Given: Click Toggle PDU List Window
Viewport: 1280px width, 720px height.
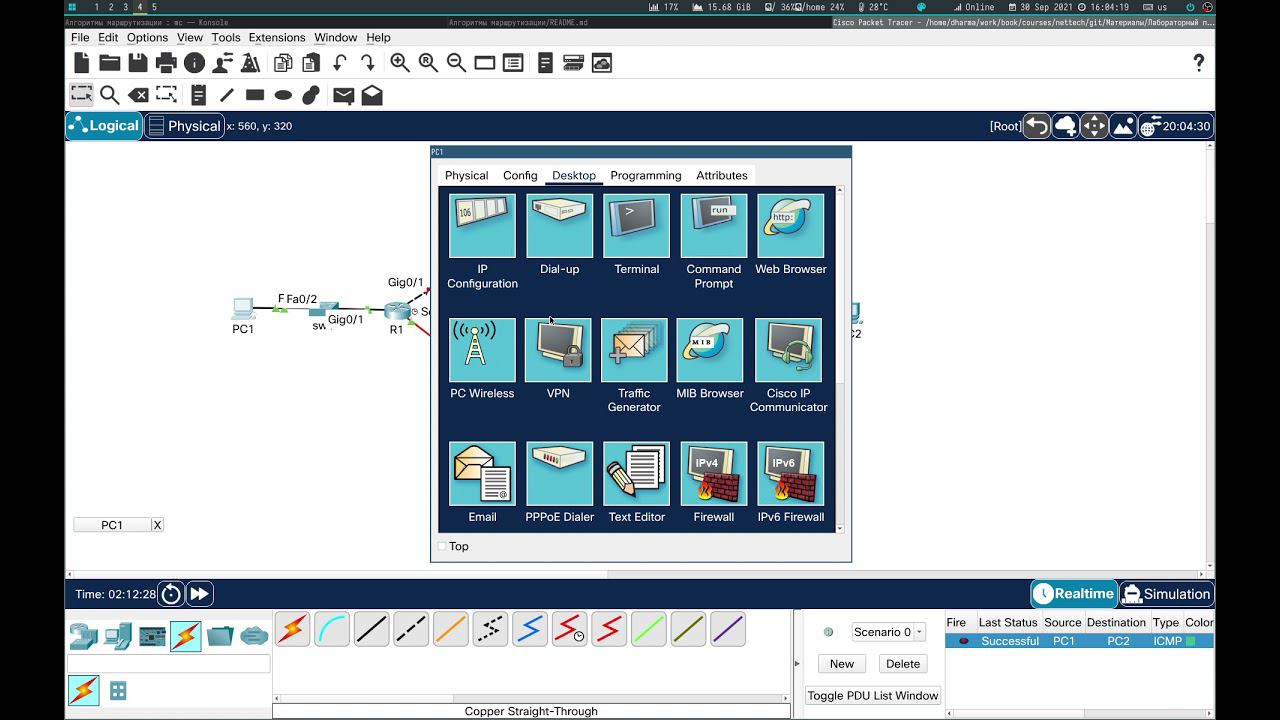Looking at the screenshot, I should point(873,696).
